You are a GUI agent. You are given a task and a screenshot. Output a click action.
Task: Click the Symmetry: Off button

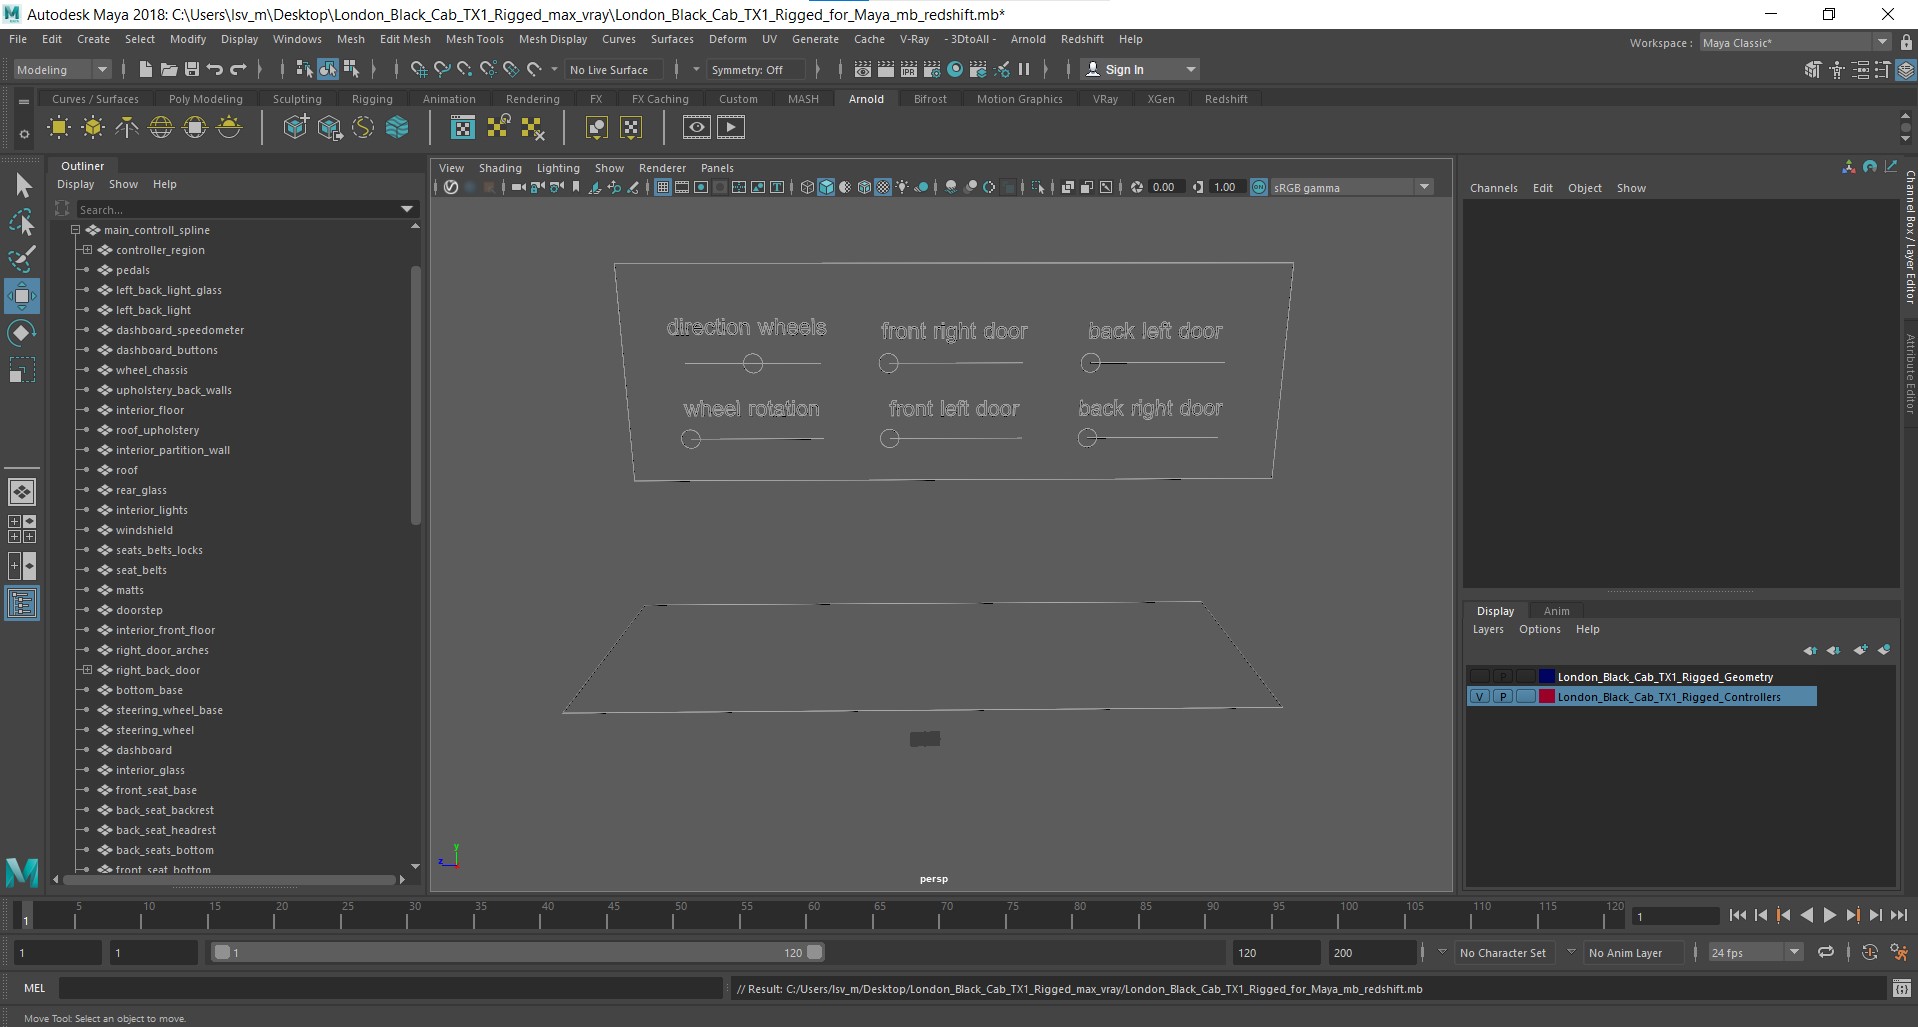(x=755, y=69)
